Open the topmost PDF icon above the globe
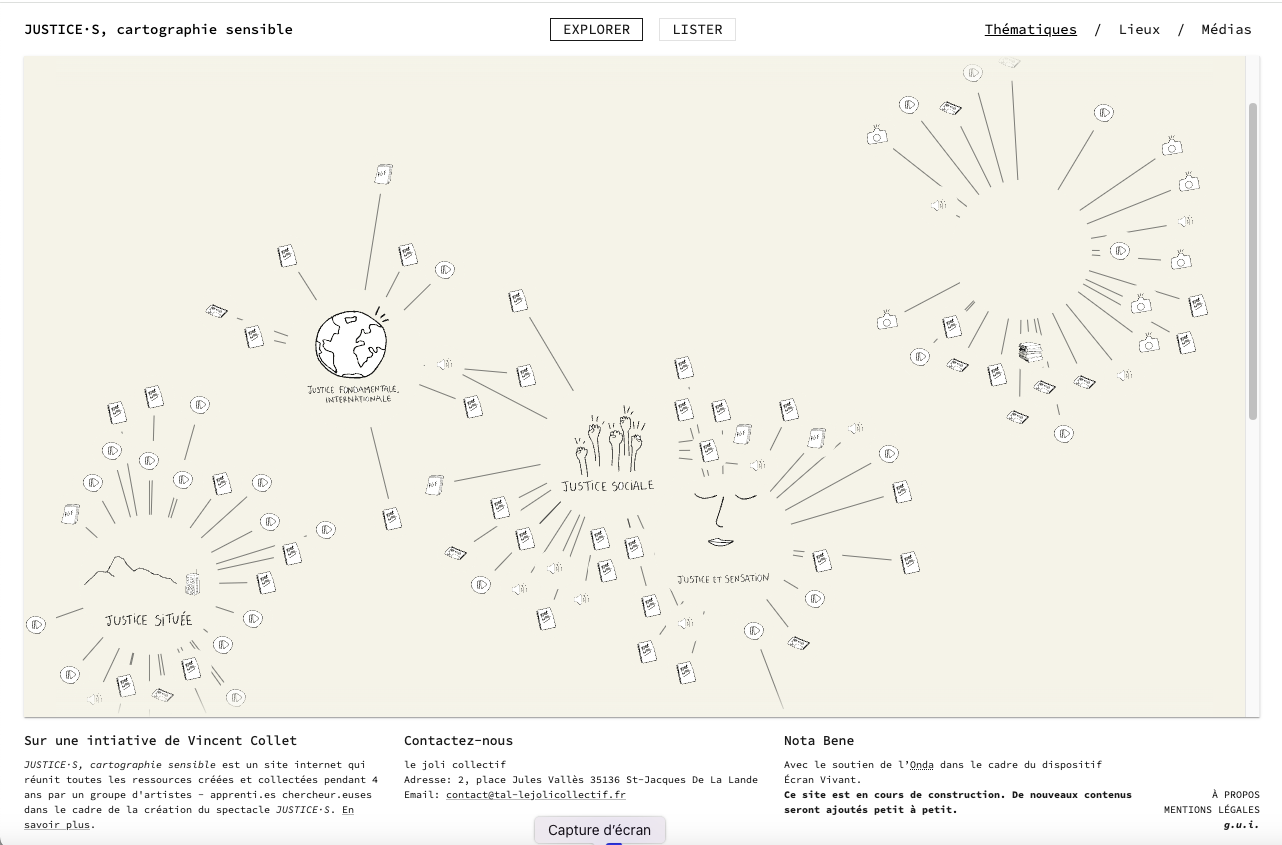Image resolution: width=1282 pixels, height=845 pixels. 383,174
